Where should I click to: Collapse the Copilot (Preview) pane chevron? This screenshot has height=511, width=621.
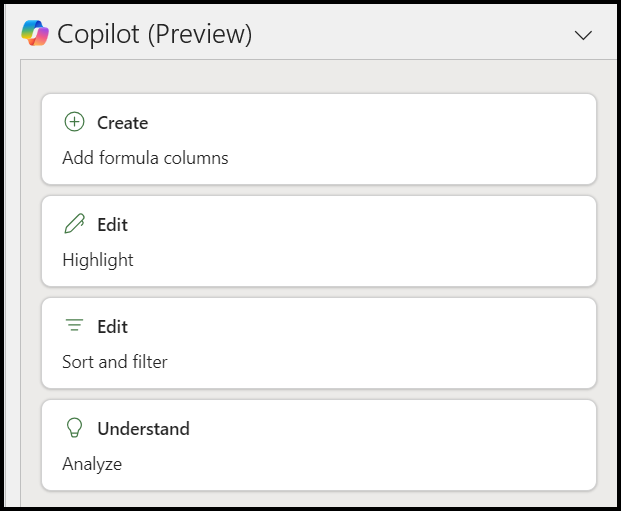tap(583, 35)
